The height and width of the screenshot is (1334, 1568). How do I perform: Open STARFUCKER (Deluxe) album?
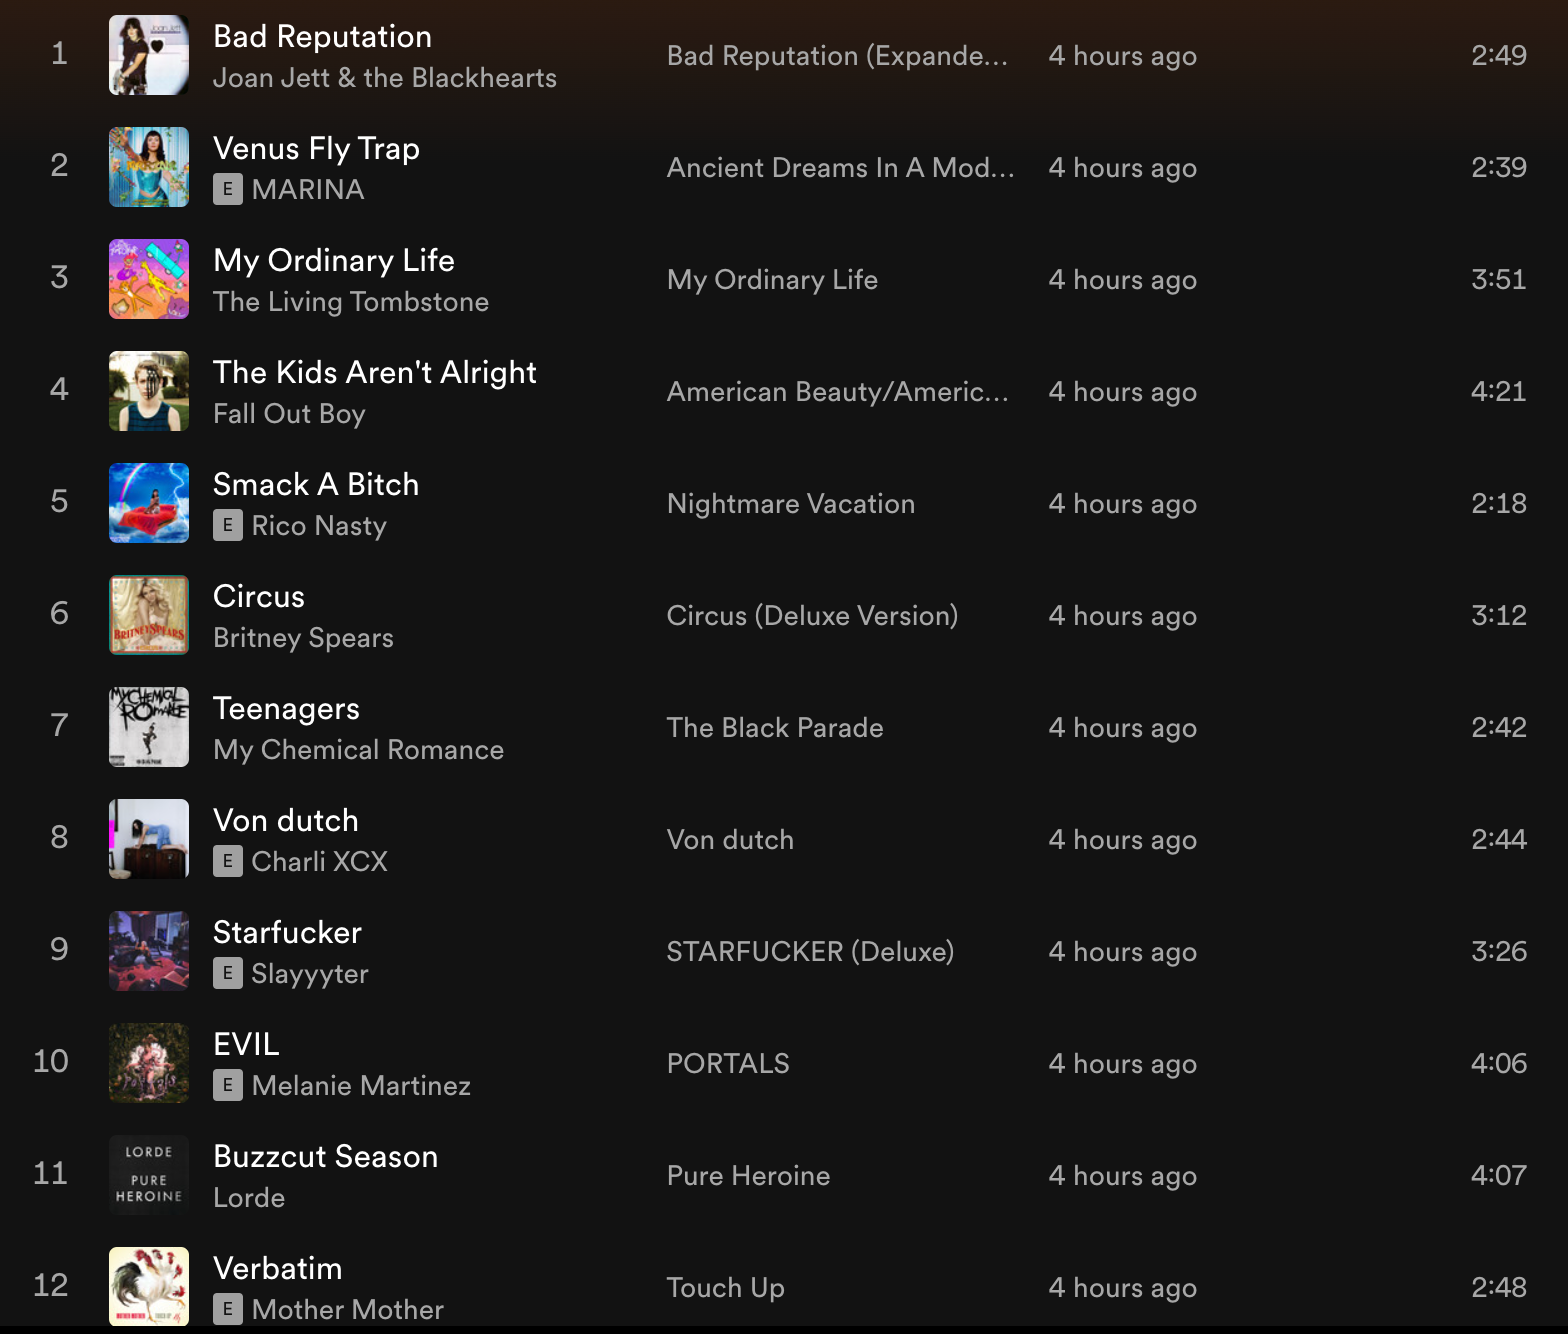[x=810, y=952]
